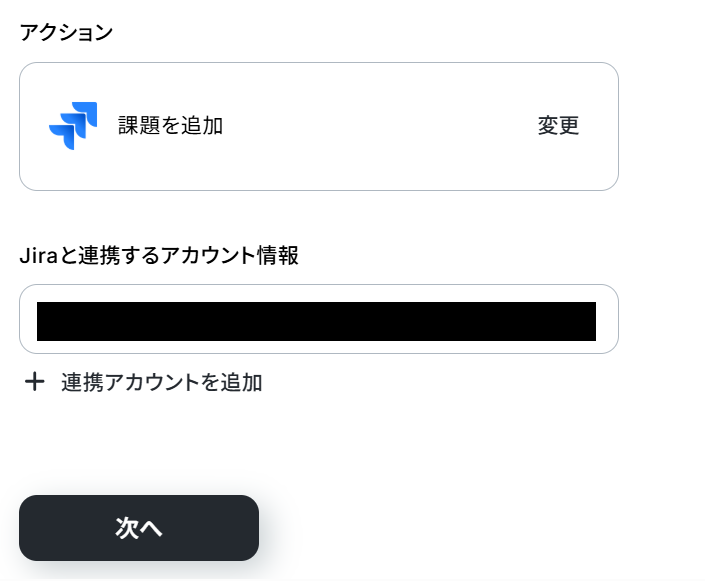Open add-account dialog from 連携アカウントを追加

[161, 382]
